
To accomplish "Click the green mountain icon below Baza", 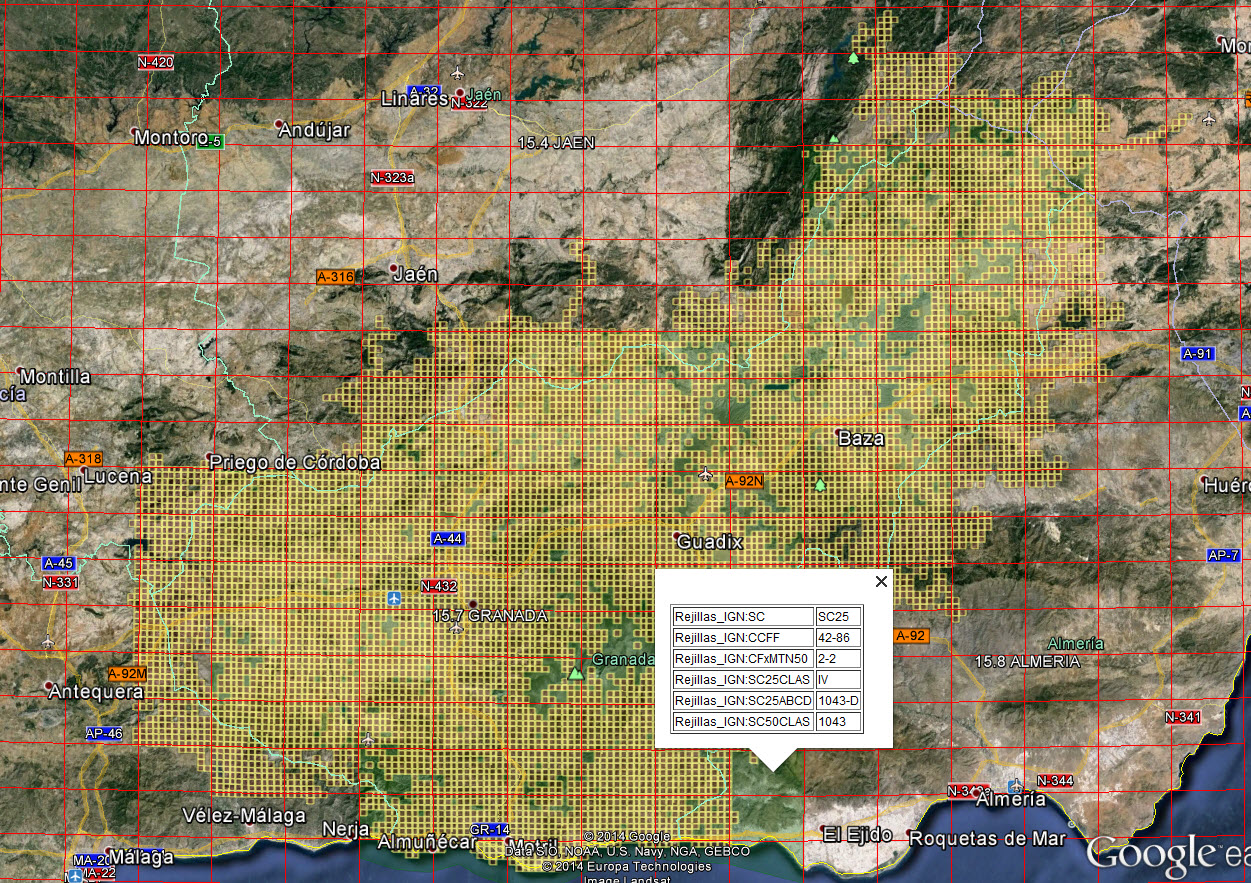I will pyautogui.click(x=820, y=485).
